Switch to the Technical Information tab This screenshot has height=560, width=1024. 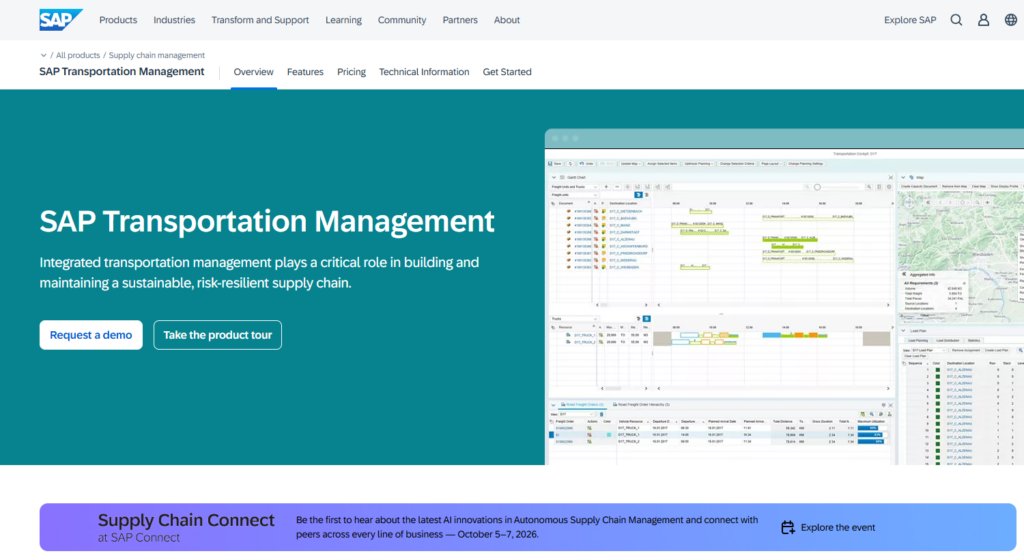424,72
